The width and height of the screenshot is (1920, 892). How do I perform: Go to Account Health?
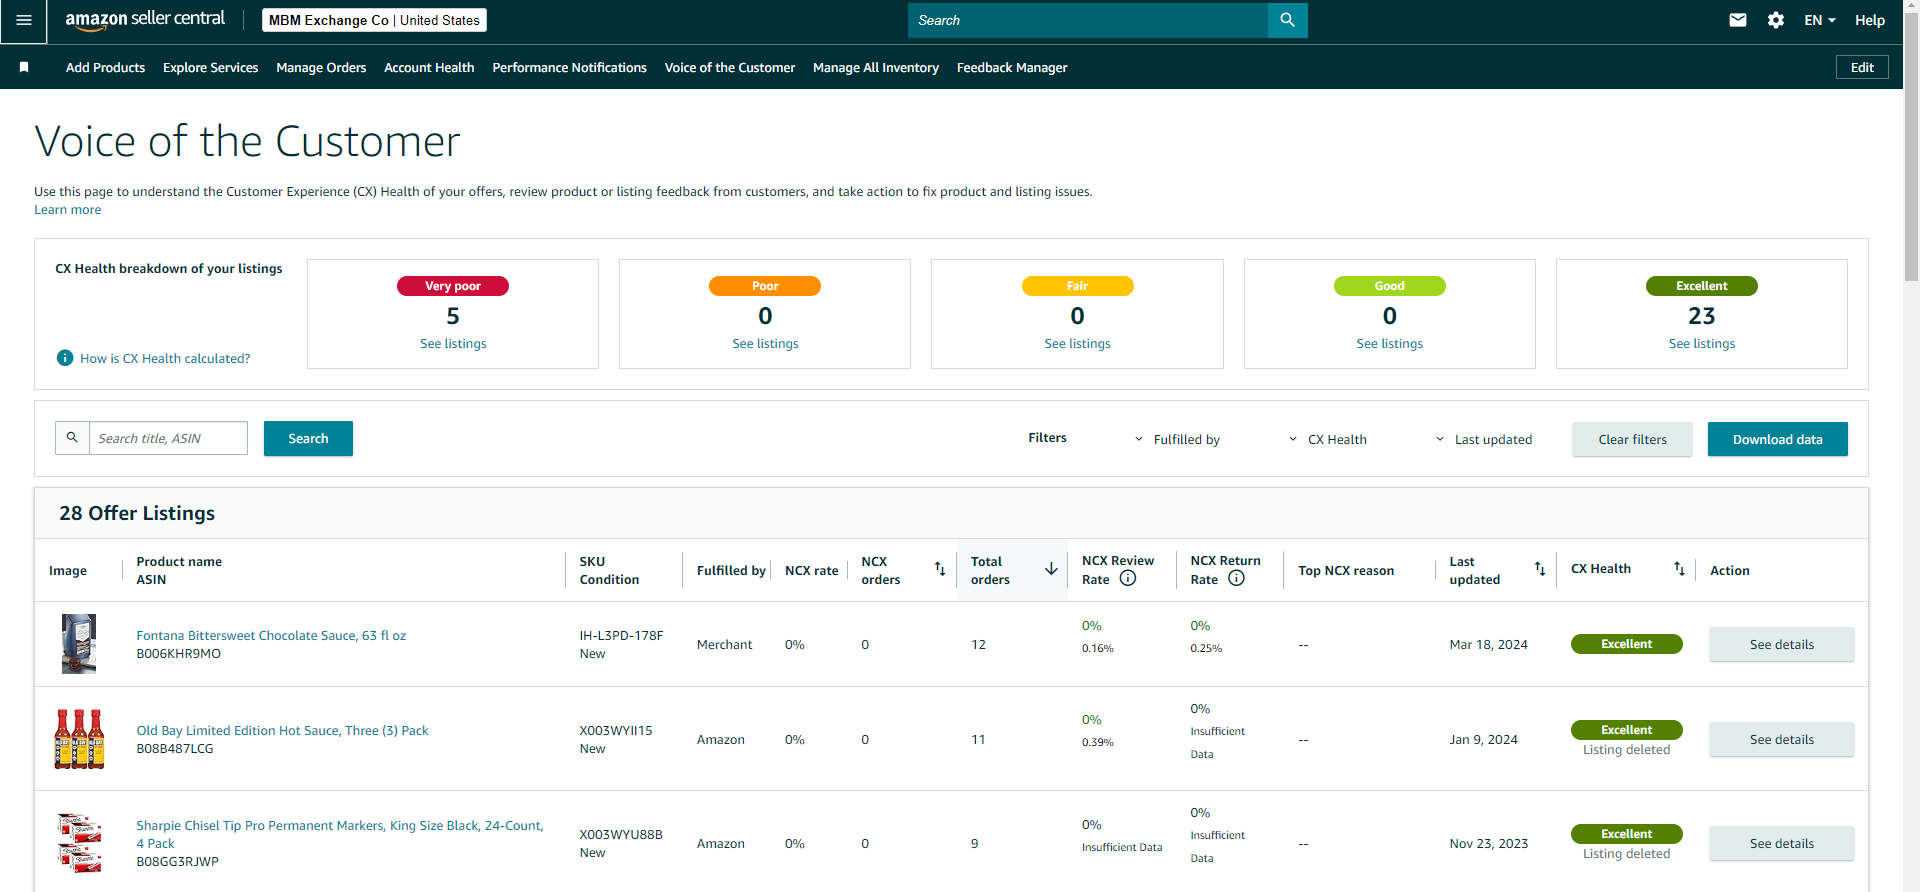coord(429,67)
